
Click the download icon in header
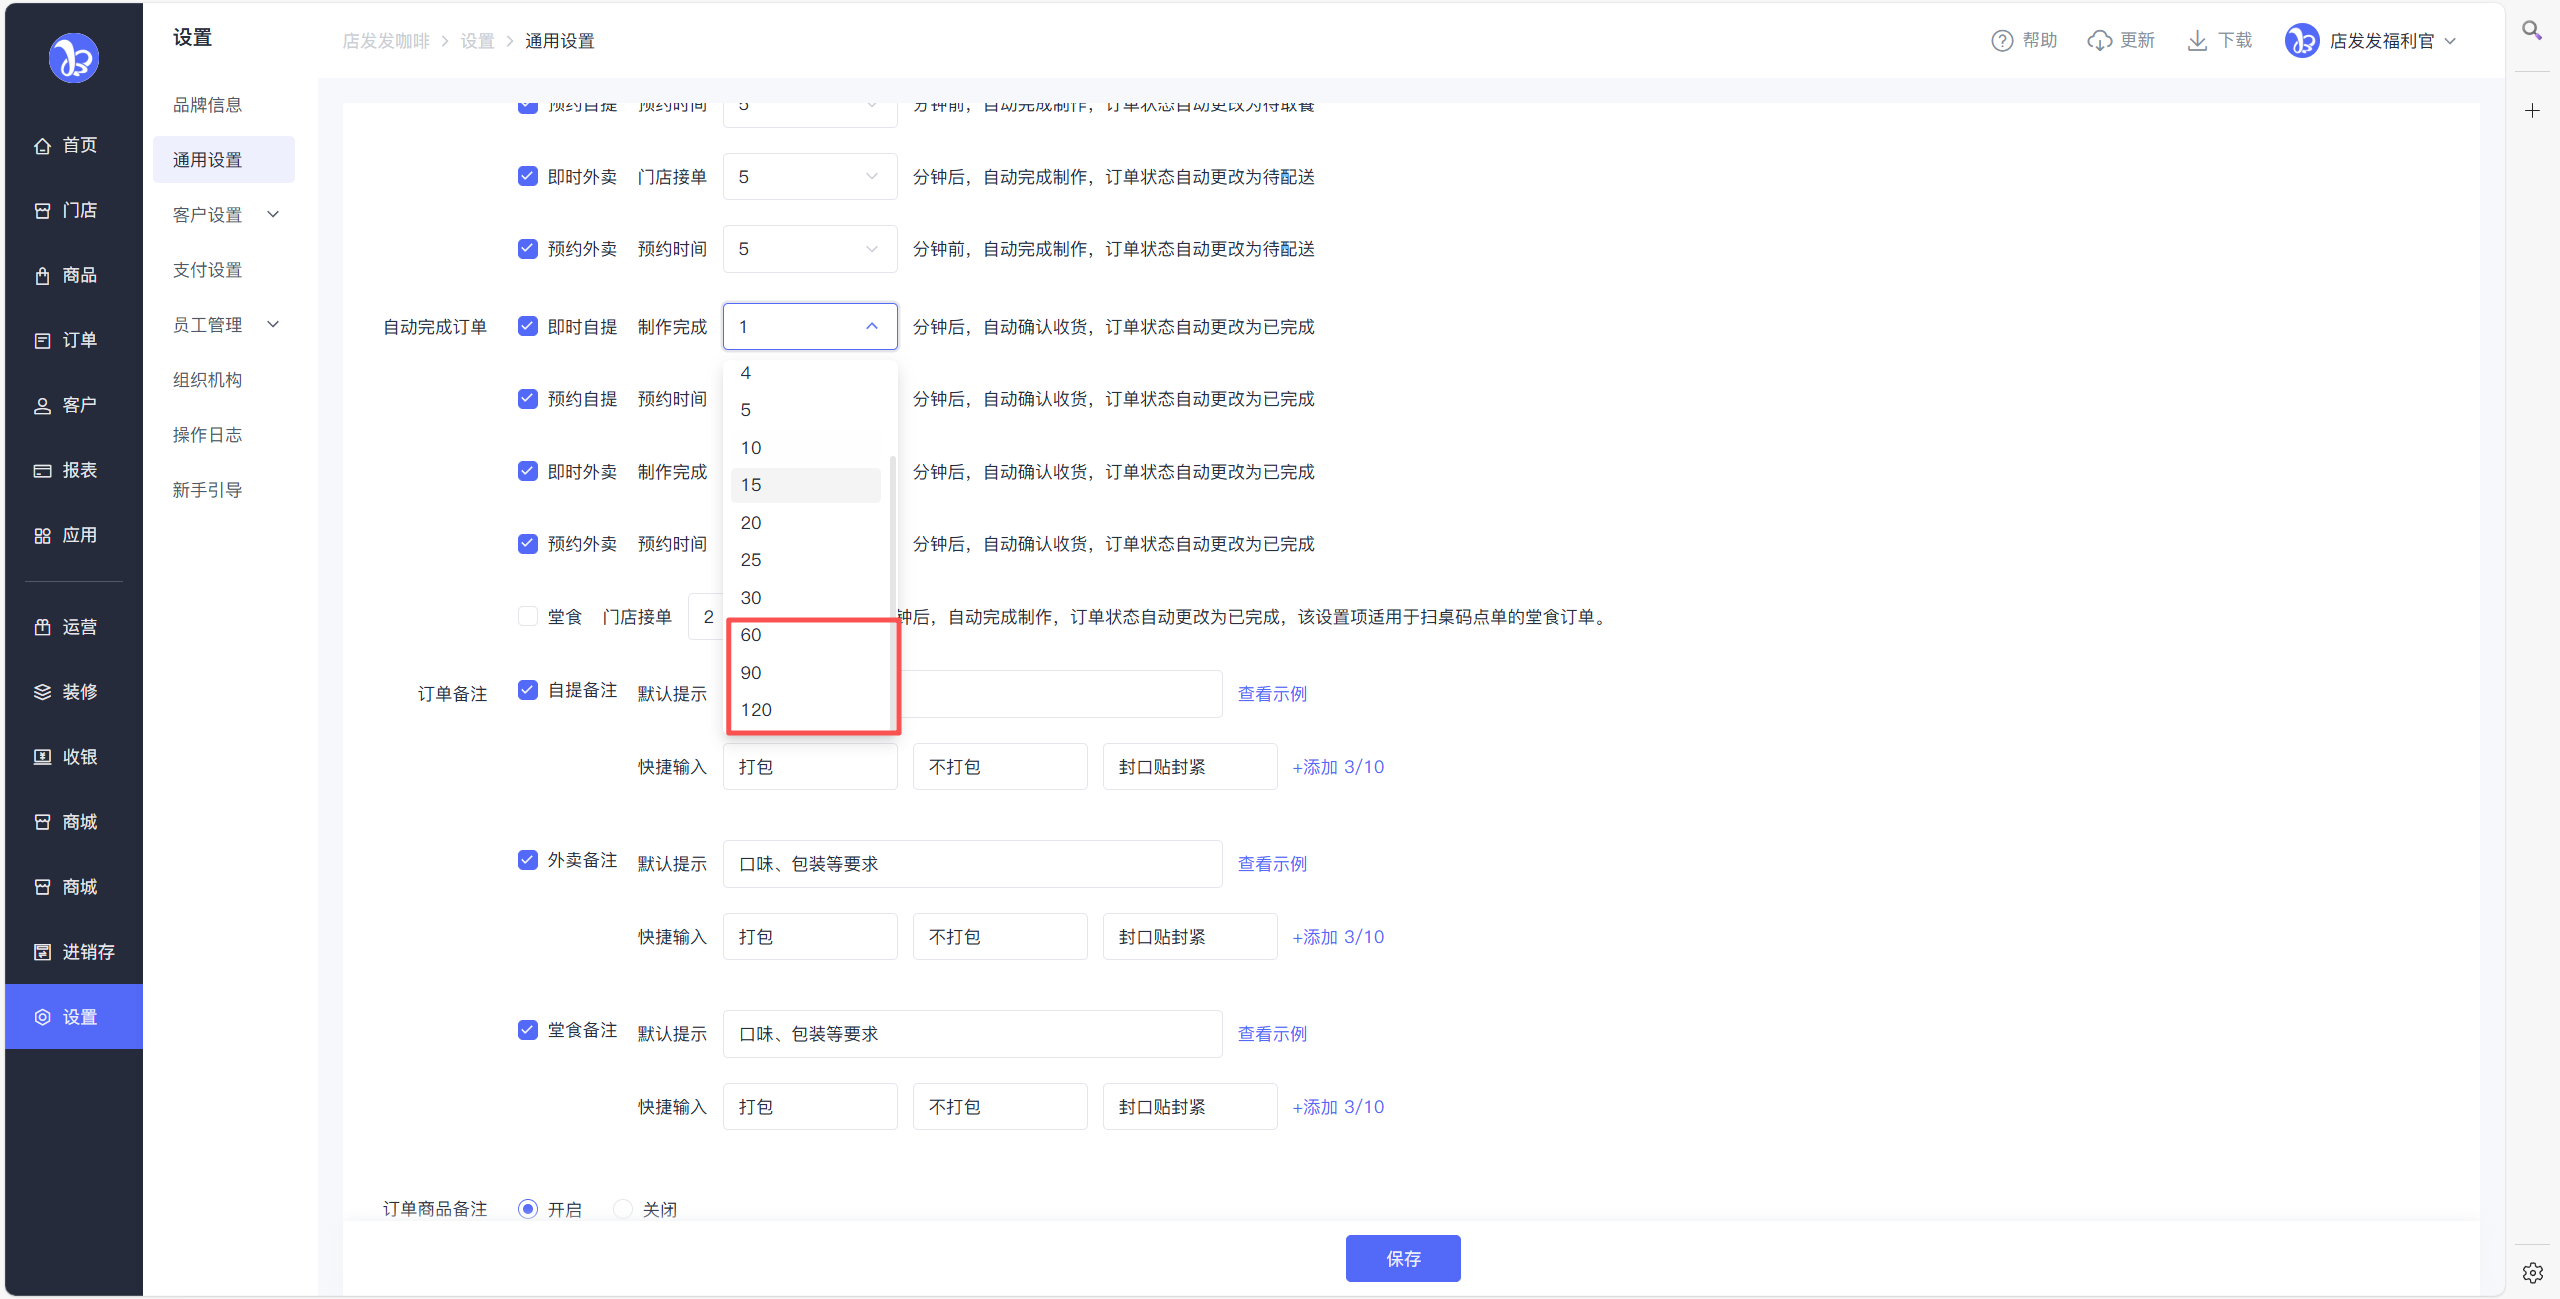point(2197,41)
